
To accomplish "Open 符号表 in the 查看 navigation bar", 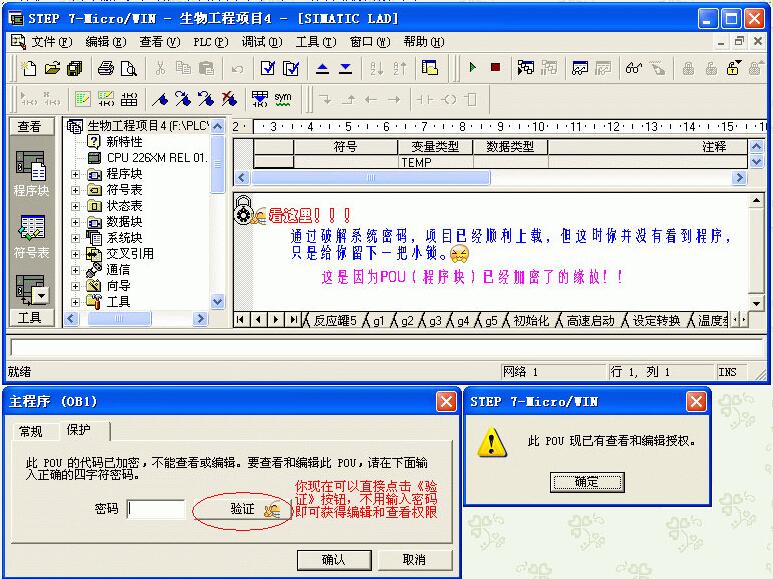I will pyautogui.click(x=32, y=237).
